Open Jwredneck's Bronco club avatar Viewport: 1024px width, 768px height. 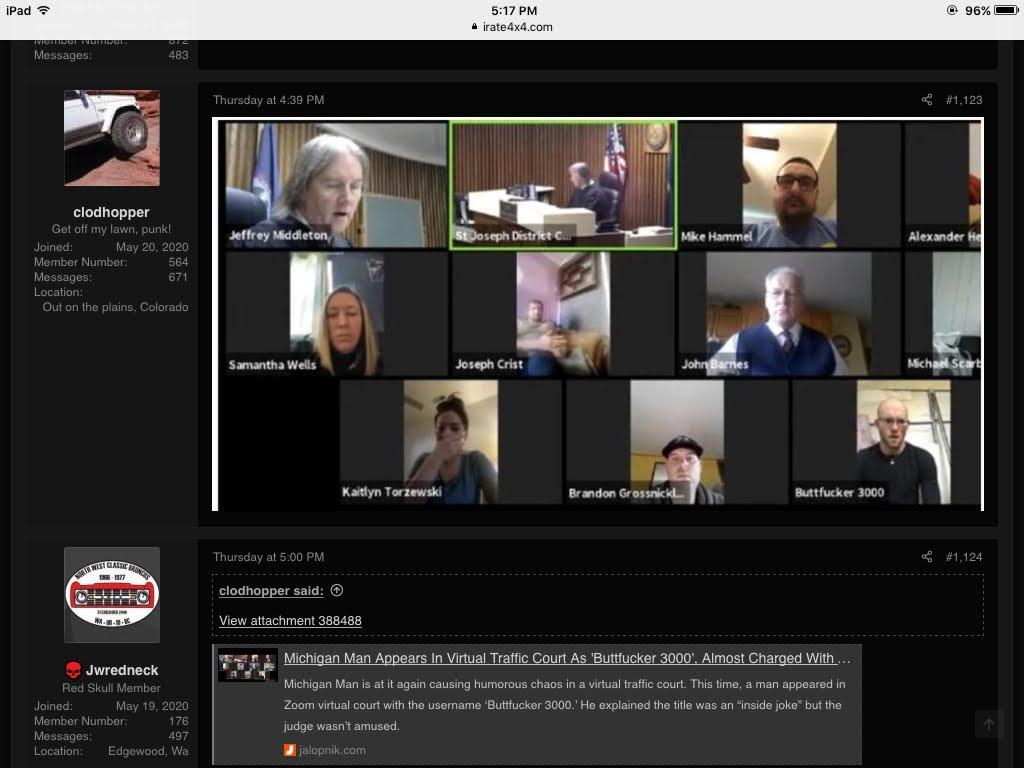point(112,595)
